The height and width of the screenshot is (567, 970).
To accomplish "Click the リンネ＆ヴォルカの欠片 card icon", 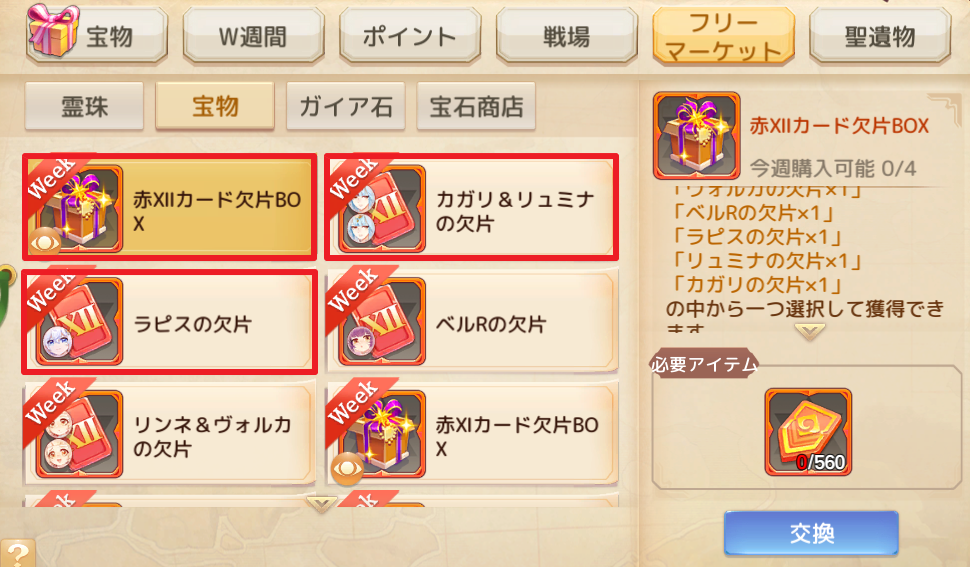I will click(80, 433).
